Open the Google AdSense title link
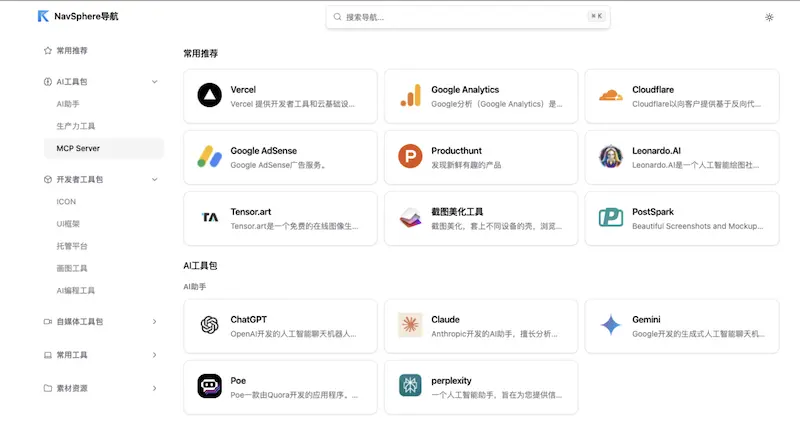 click(x=263, y=151)
